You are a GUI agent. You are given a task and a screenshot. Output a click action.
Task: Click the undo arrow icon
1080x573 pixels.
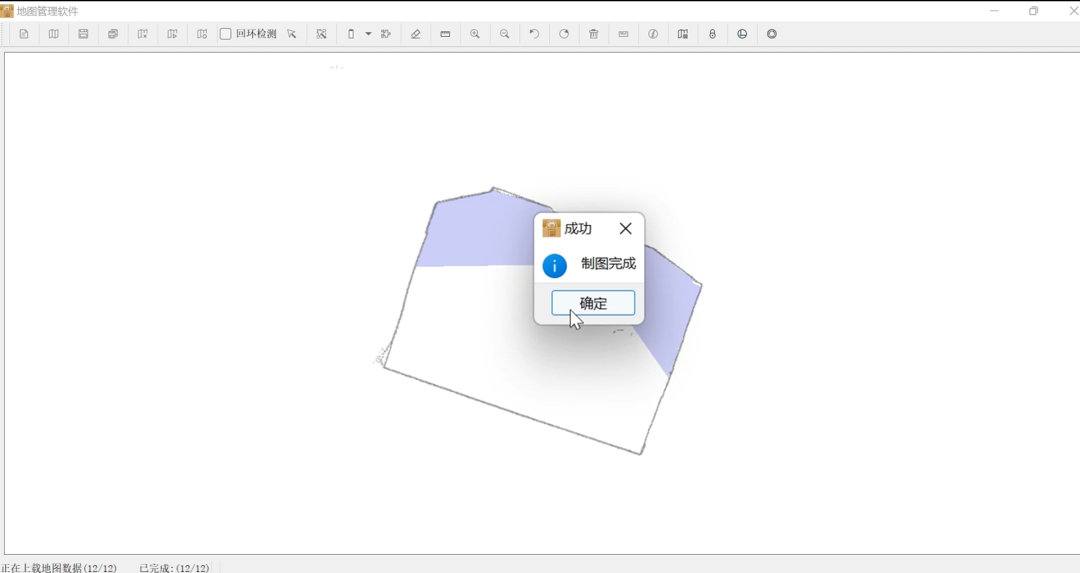click(x=534, y=34)
